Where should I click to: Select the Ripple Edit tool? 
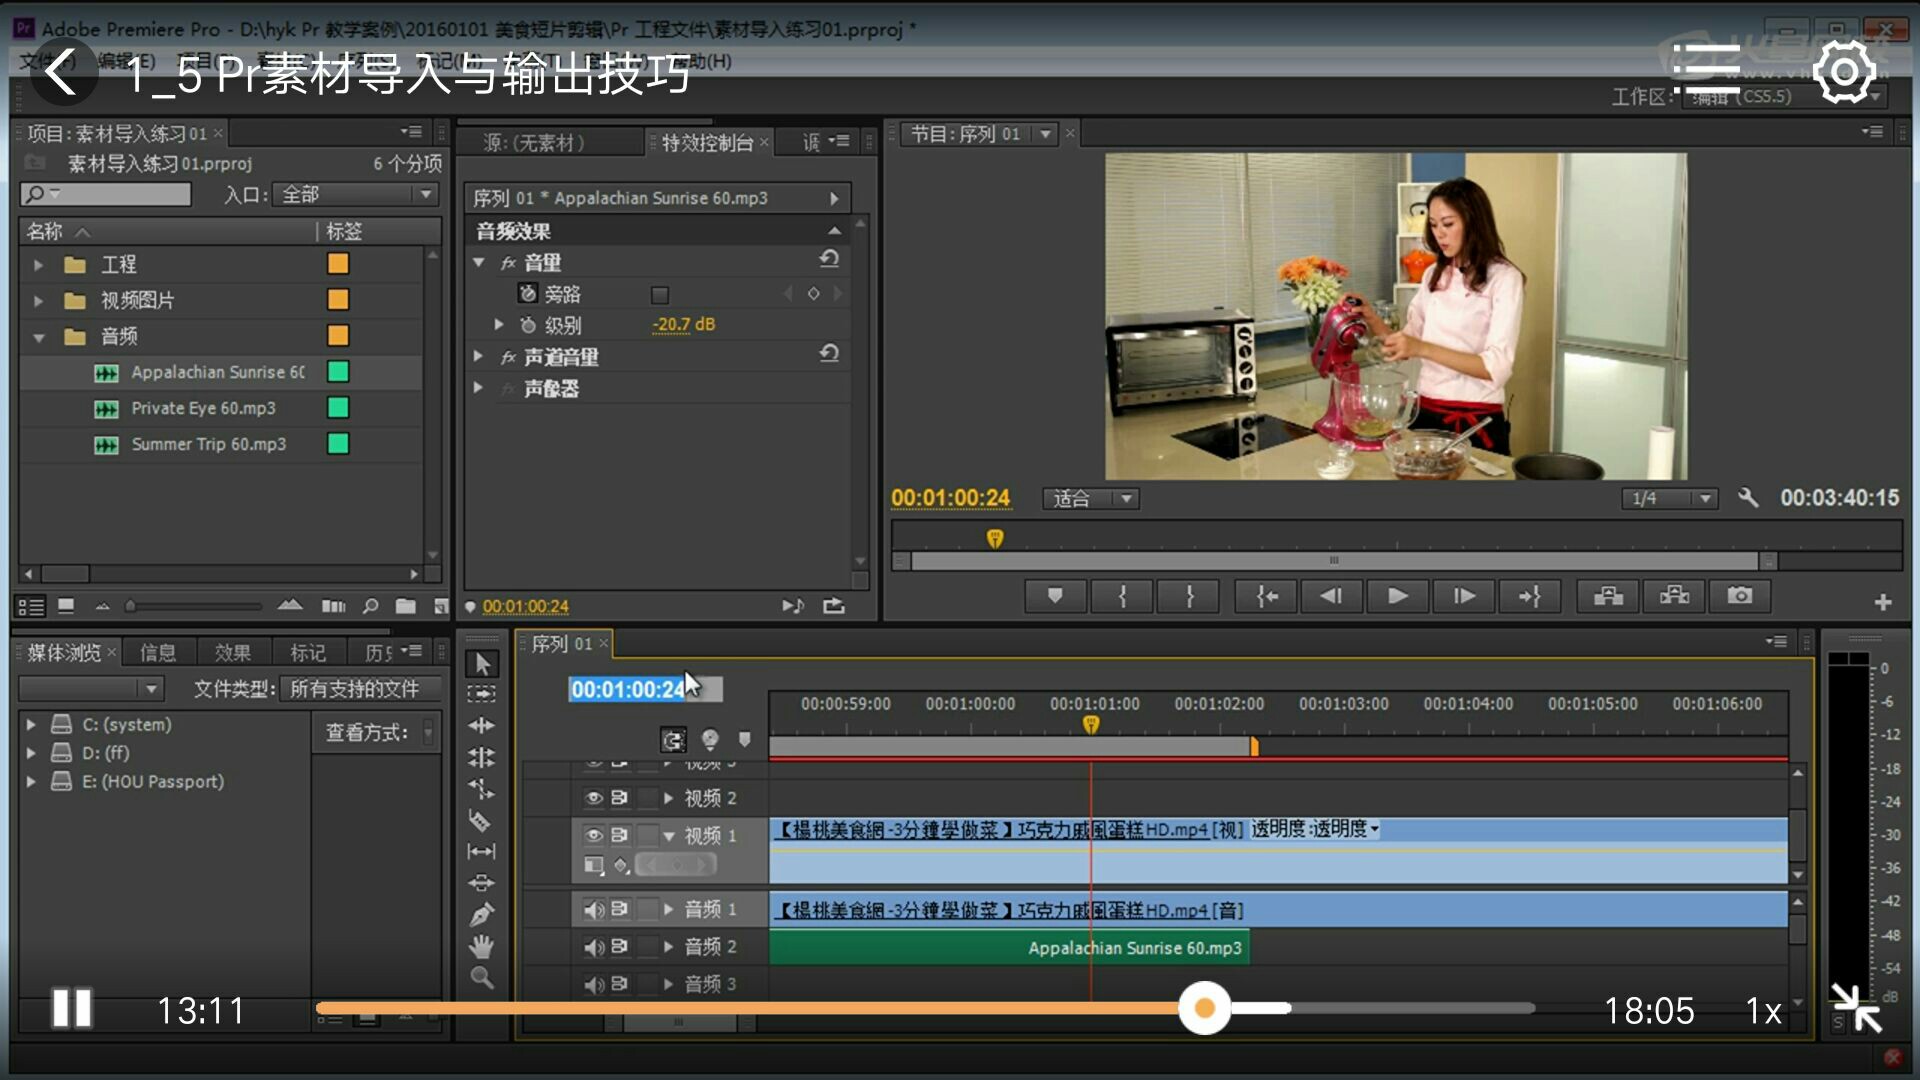[482, 725]
